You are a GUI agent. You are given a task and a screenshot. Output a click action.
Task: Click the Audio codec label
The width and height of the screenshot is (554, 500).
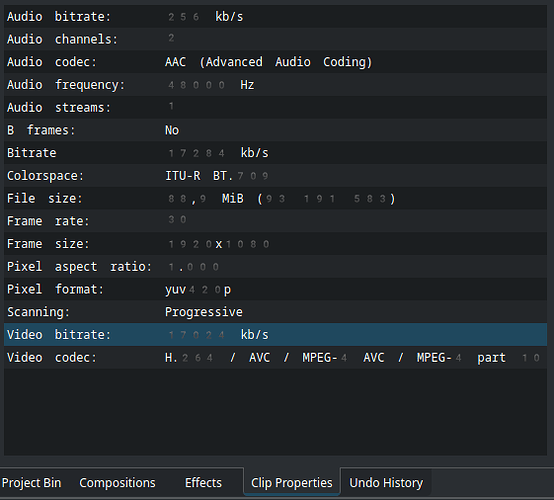point(52,62)
